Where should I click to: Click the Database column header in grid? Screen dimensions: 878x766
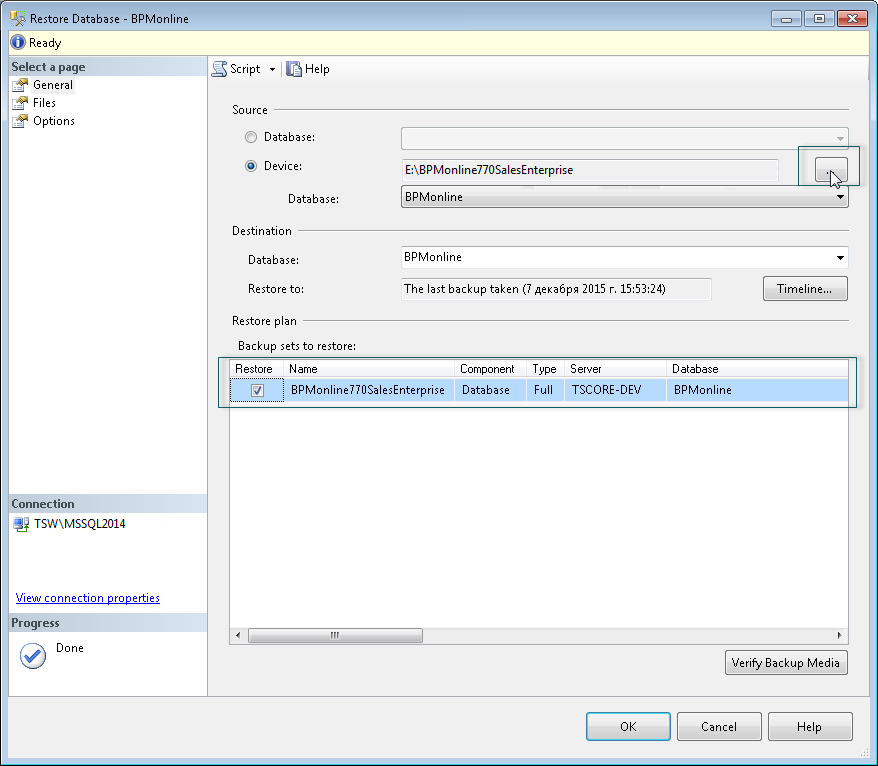756,369
